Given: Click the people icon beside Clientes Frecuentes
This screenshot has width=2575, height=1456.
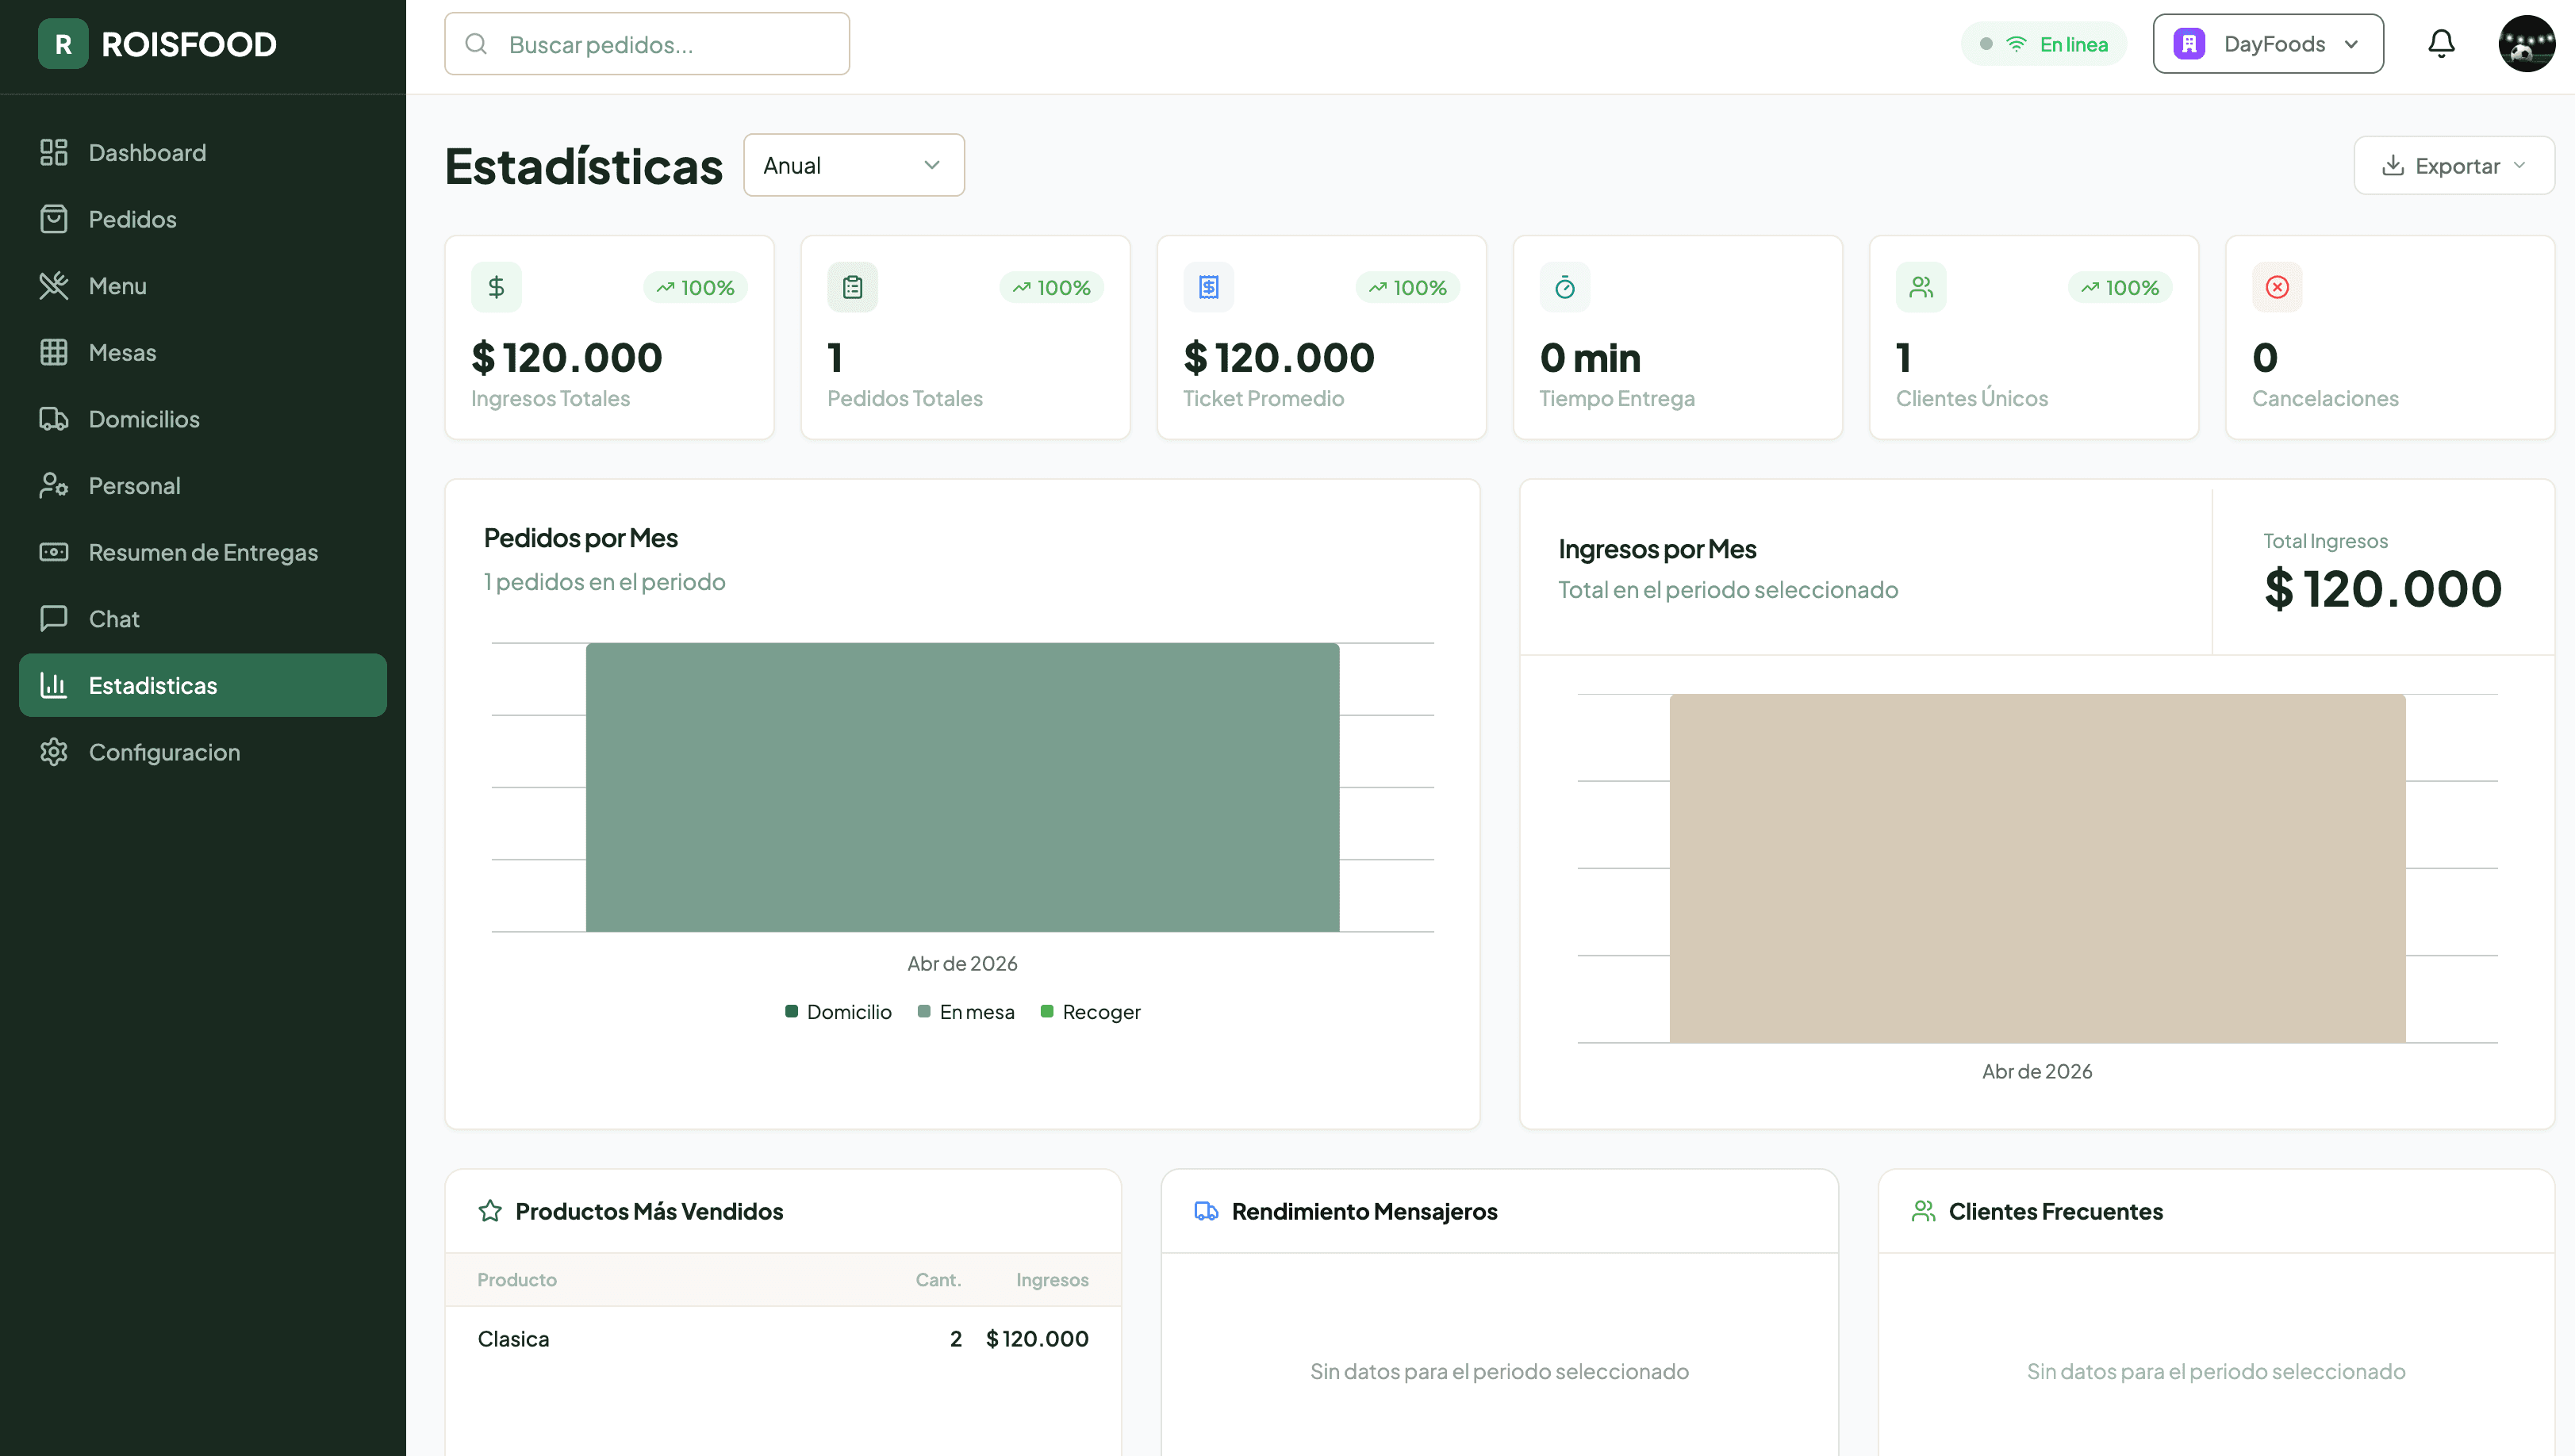Looking at the screenshot, I should click(1923, 1211).
